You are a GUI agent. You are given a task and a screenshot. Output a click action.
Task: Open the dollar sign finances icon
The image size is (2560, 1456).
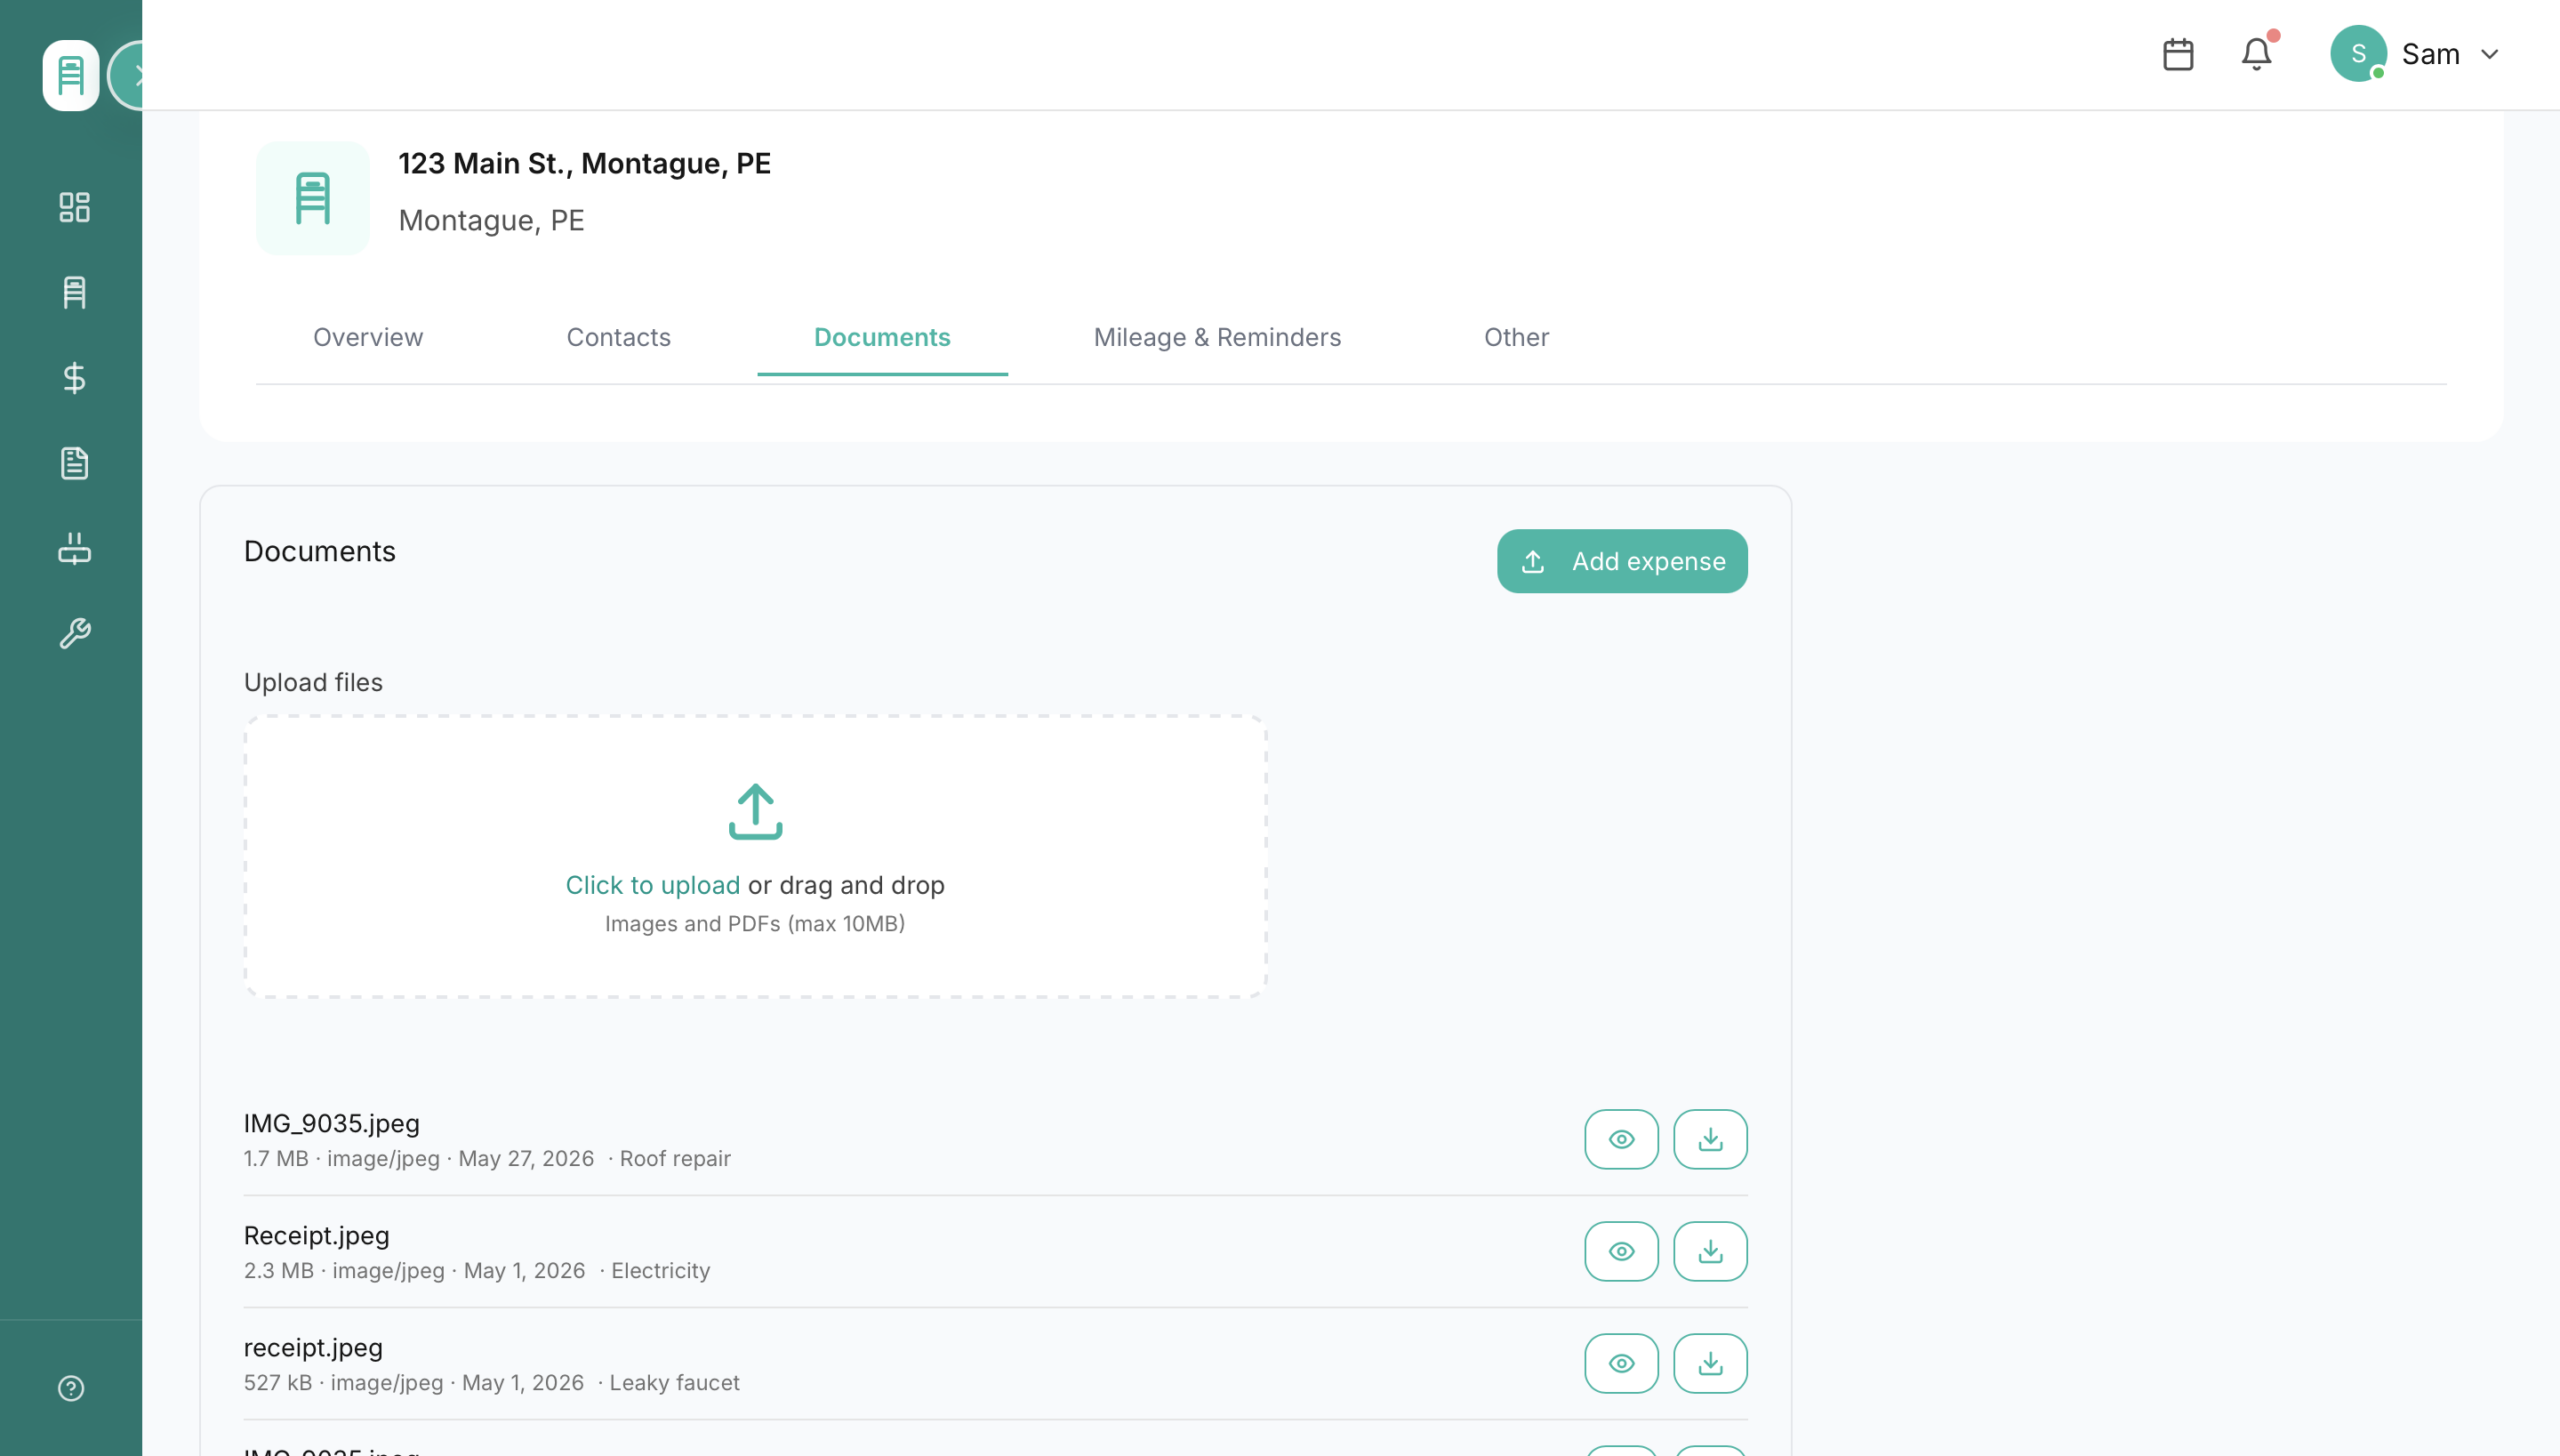click(74, 378)
